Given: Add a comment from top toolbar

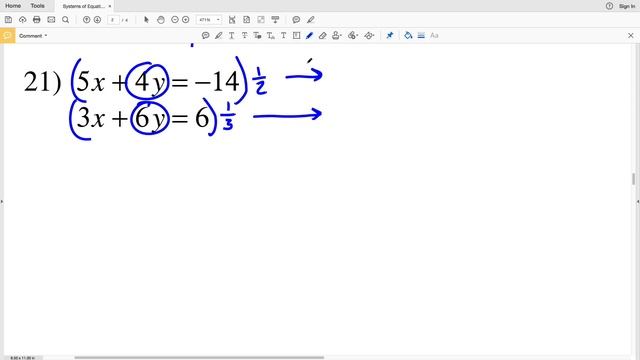Looking at the screenshot, I should (x=296, y=20).
